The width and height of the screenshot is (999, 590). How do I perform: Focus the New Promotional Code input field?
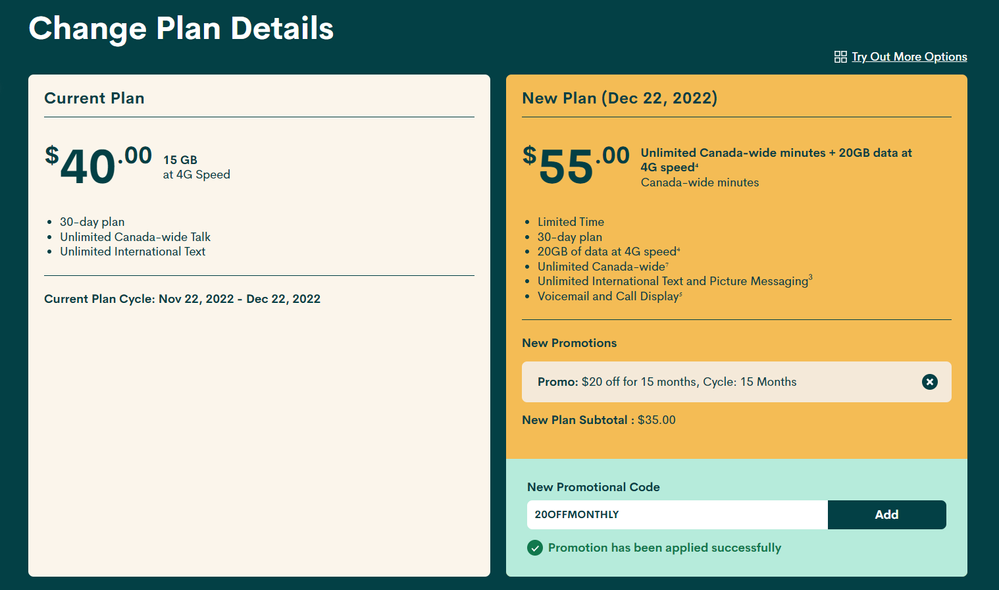(677, 515)
